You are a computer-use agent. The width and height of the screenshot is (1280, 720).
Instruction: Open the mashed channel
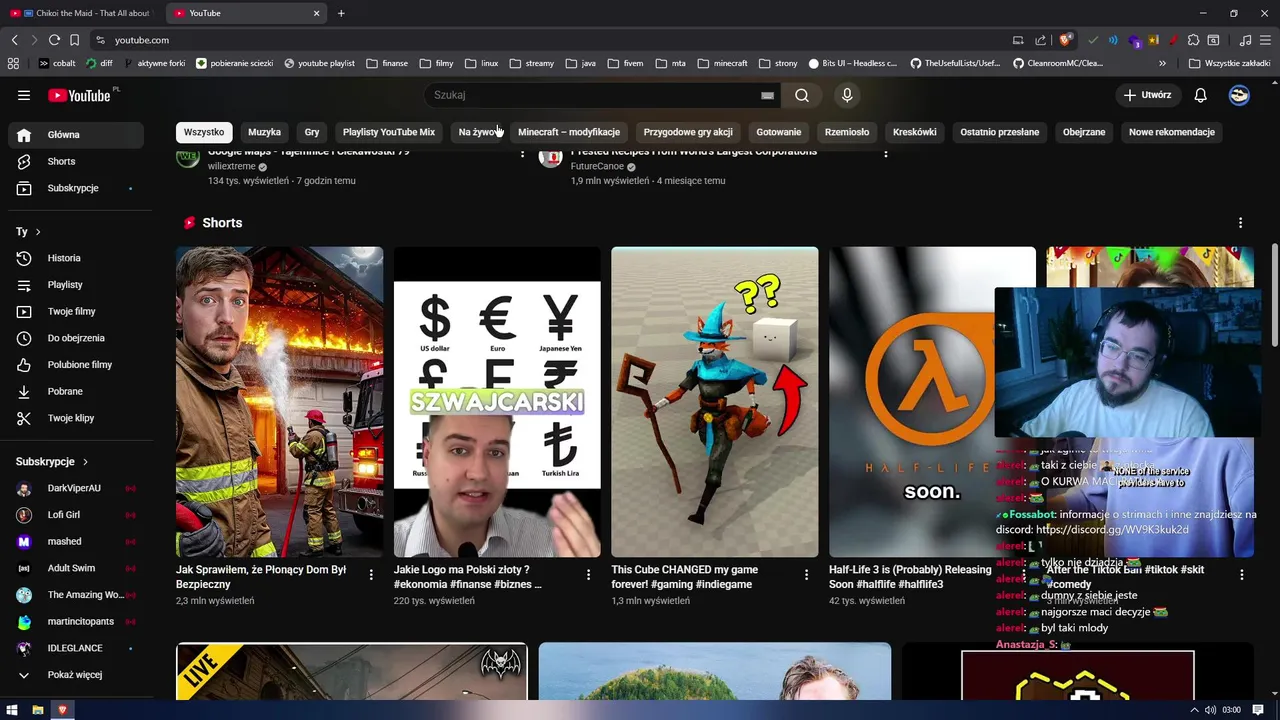coord(76,541)
